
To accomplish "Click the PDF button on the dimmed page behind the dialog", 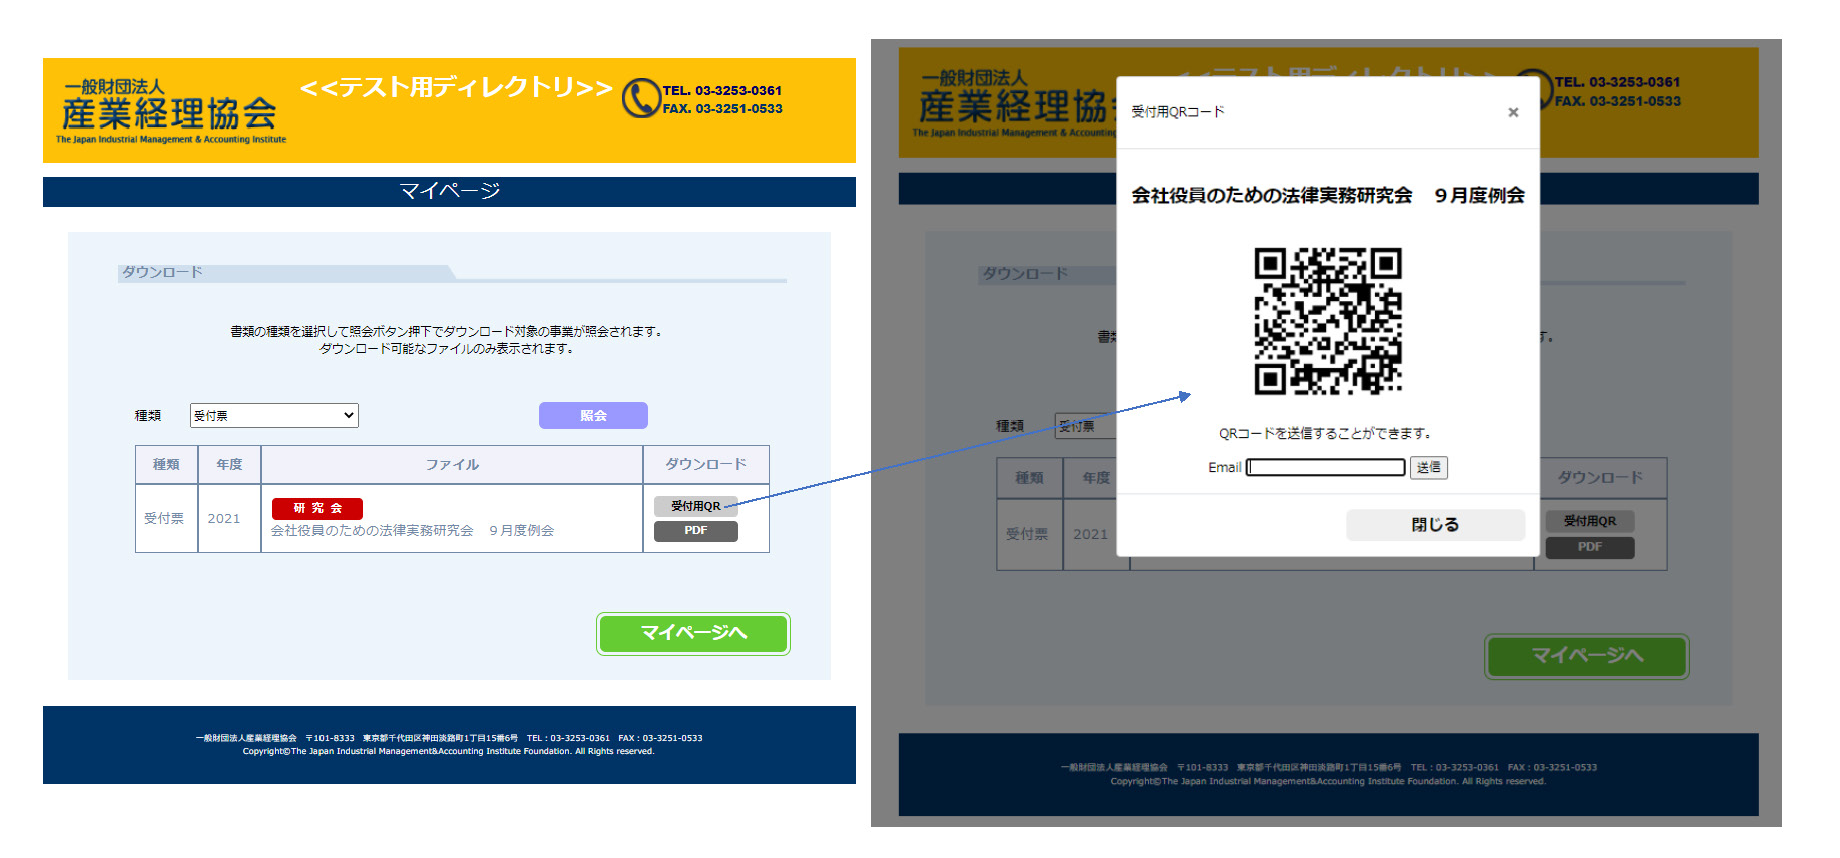I will tap(1590, 547).
